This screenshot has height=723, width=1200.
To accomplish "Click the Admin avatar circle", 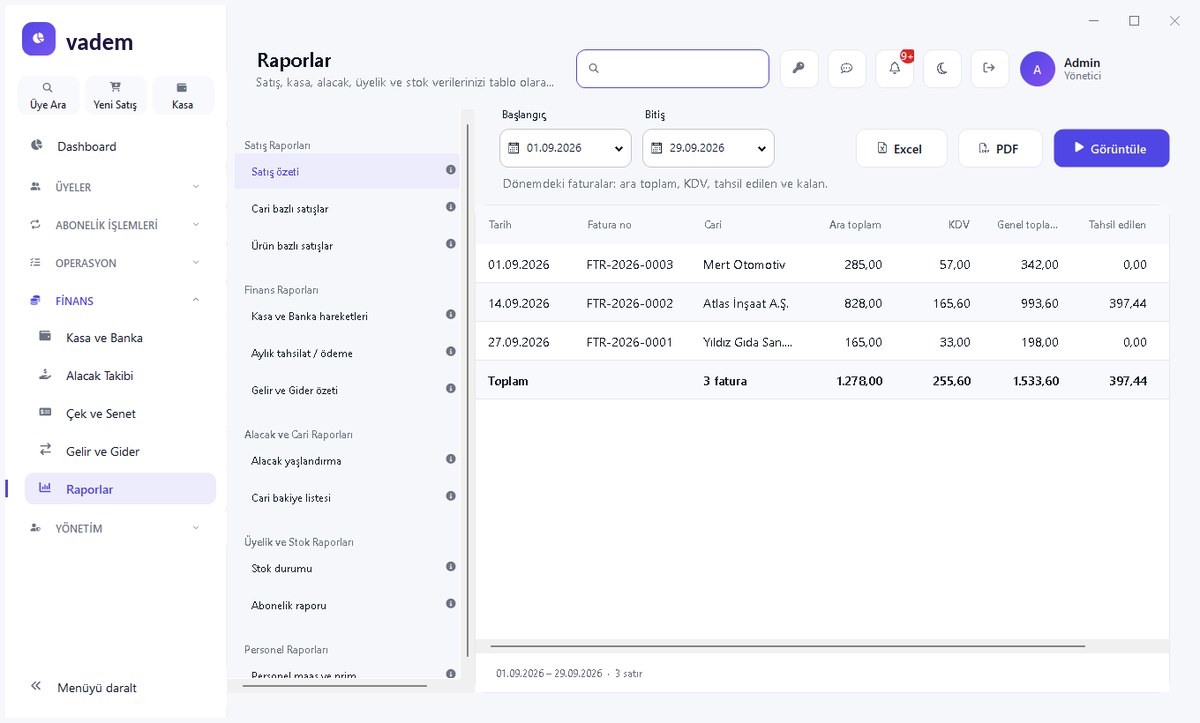I will 1037,69.
